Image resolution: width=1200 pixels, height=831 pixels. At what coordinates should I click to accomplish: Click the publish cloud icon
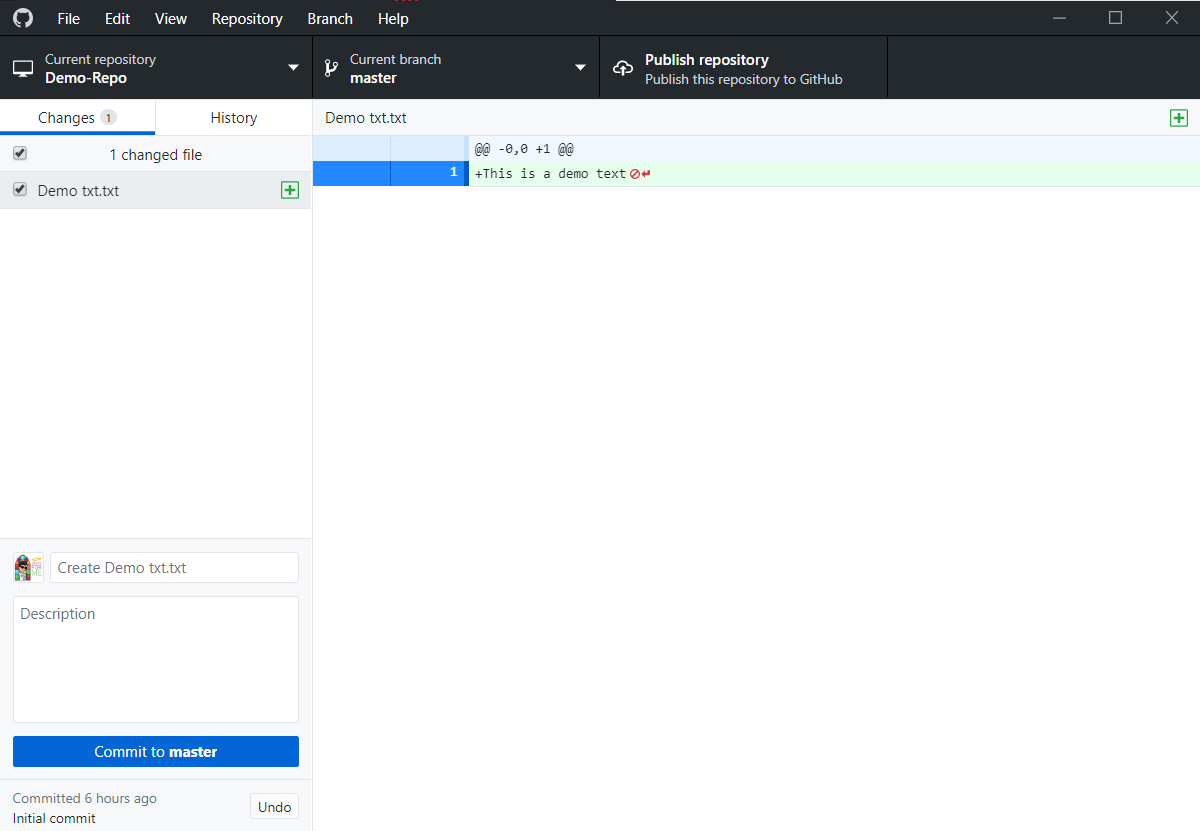point(622,67)
